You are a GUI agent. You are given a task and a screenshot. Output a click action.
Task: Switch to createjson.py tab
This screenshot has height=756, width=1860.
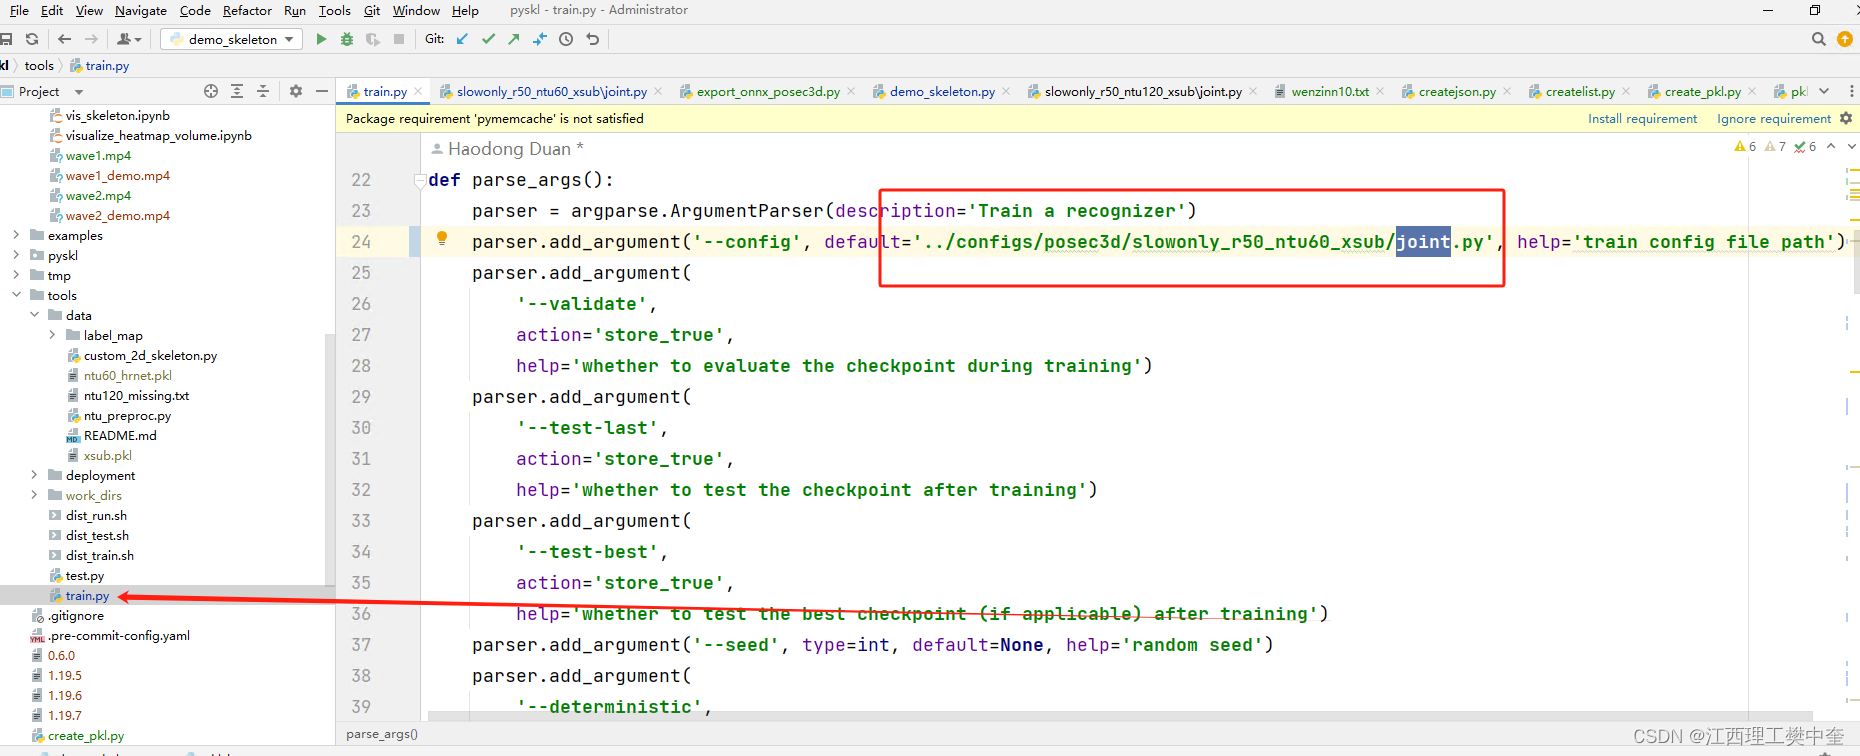point(1457,91)
